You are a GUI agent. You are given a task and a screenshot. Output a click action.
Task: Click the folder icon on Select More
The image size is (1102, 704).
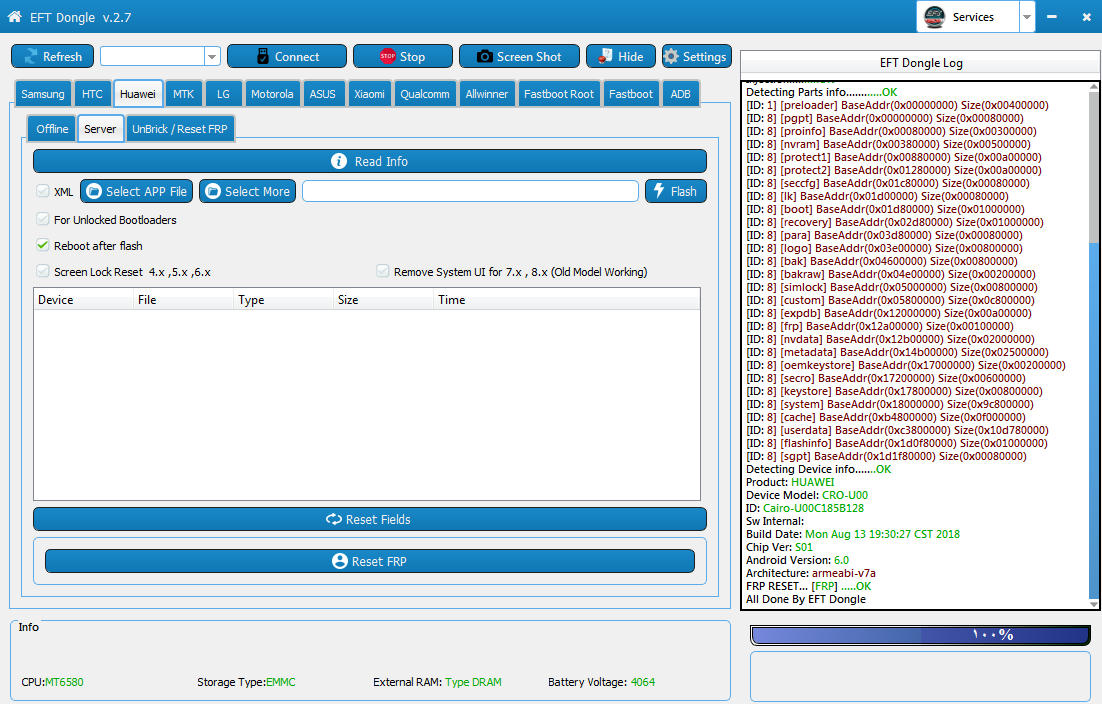coord(212,191)
